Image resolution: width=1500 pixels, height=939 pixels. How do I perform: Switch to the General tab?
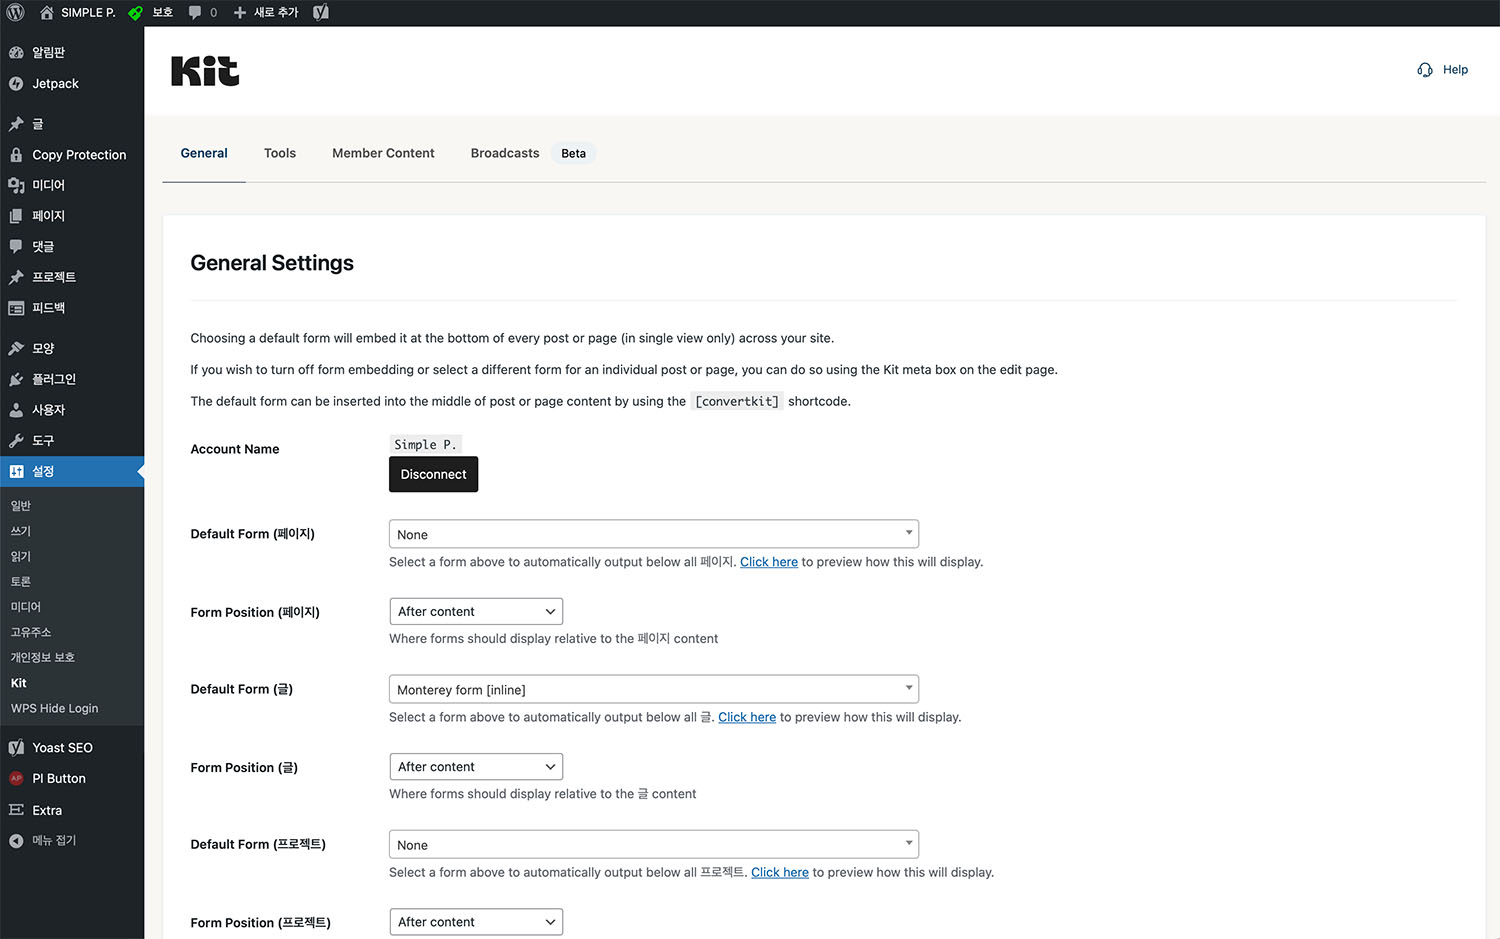[204, 153]
